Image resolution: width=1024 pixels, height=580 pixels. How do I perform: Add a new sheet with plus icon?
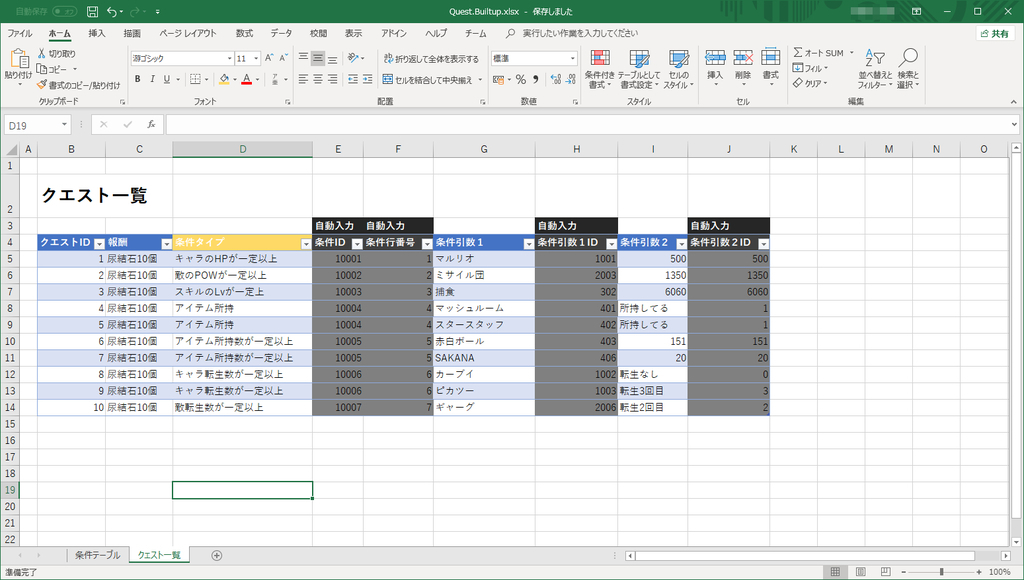point(217,555)
